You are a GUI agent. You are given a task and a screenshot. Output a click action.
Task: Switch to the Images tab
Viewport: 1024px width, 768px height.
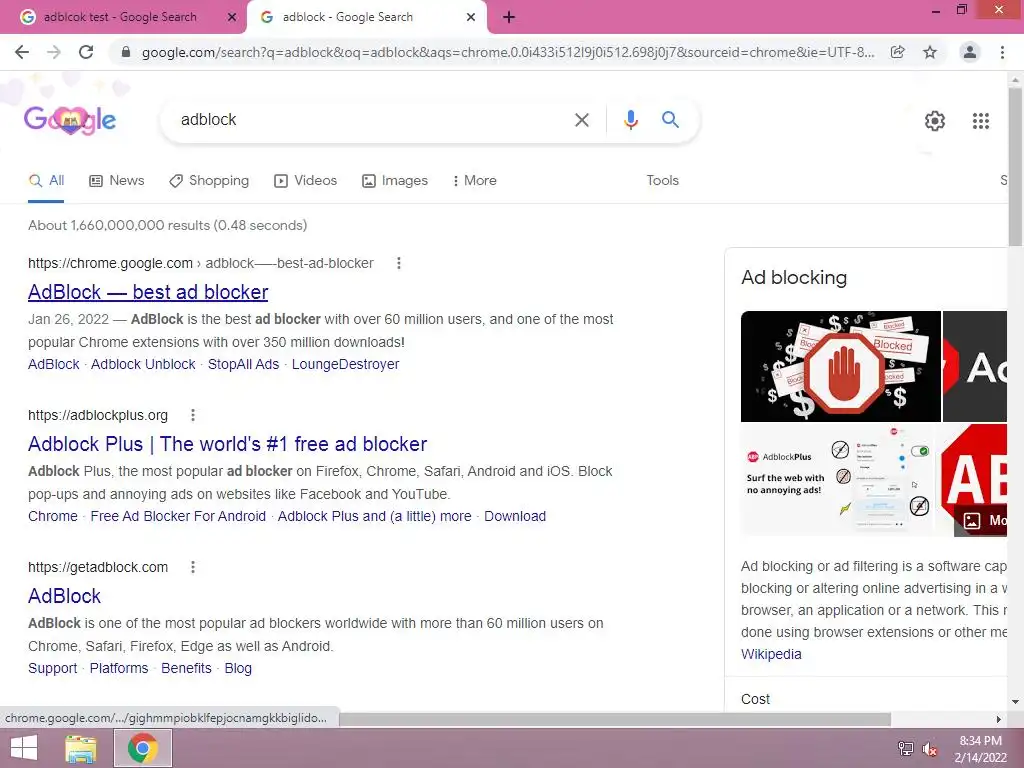click(x=395, y=181)
